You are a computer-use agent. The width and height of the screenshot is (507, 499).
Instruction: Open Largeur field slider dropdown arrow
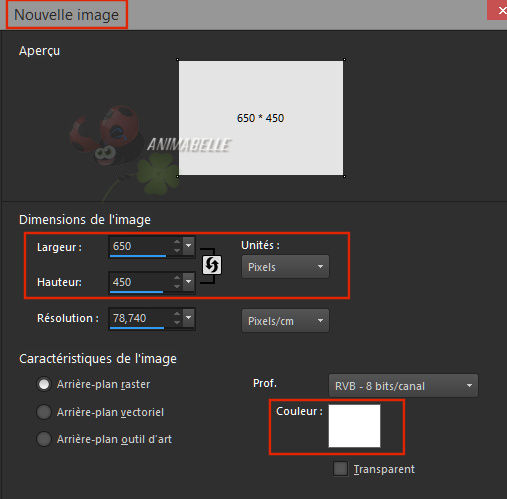pyautogui.click(x=188, y=246)
